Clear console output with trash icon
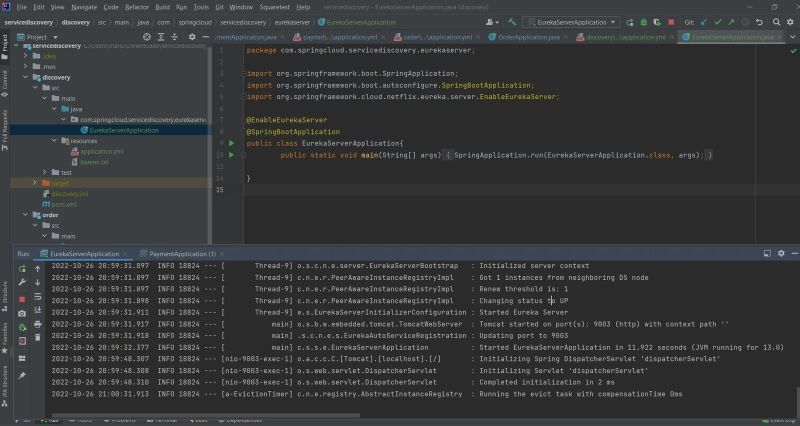The width and height of the screenshot is (800, 426). click(38, 337)
